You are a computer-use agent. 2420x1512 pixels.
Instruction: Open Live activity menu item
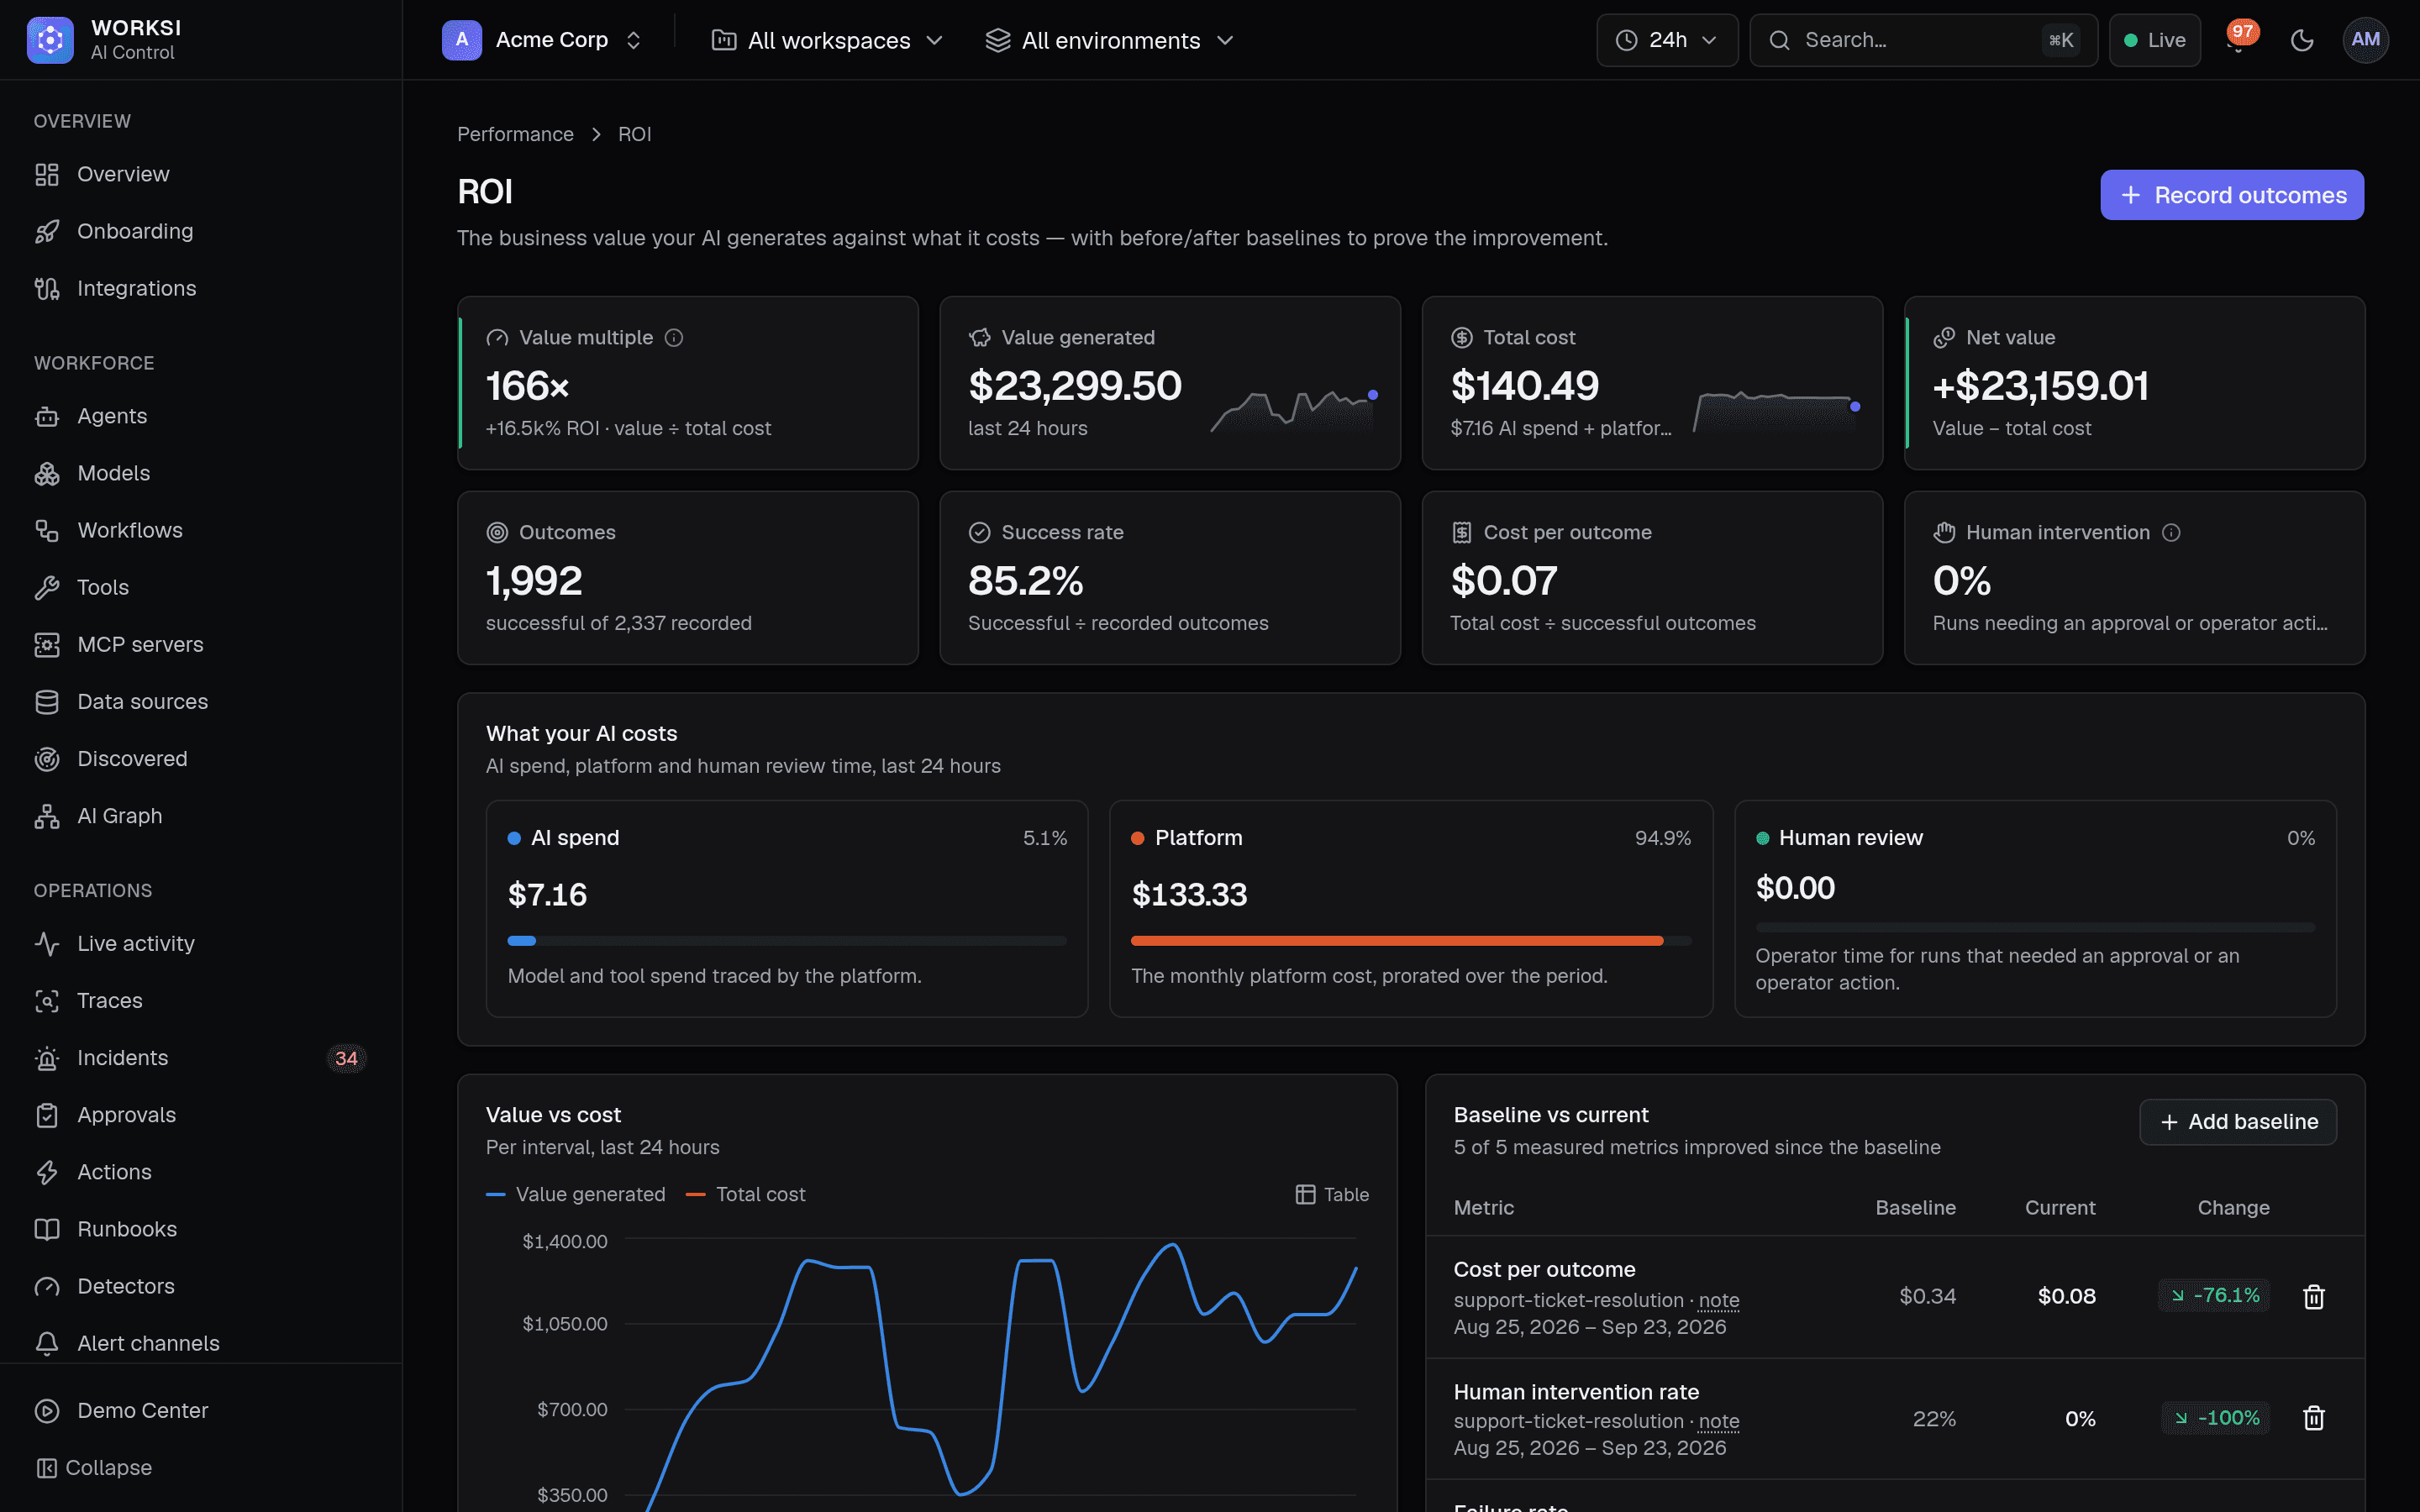point(201,944)
